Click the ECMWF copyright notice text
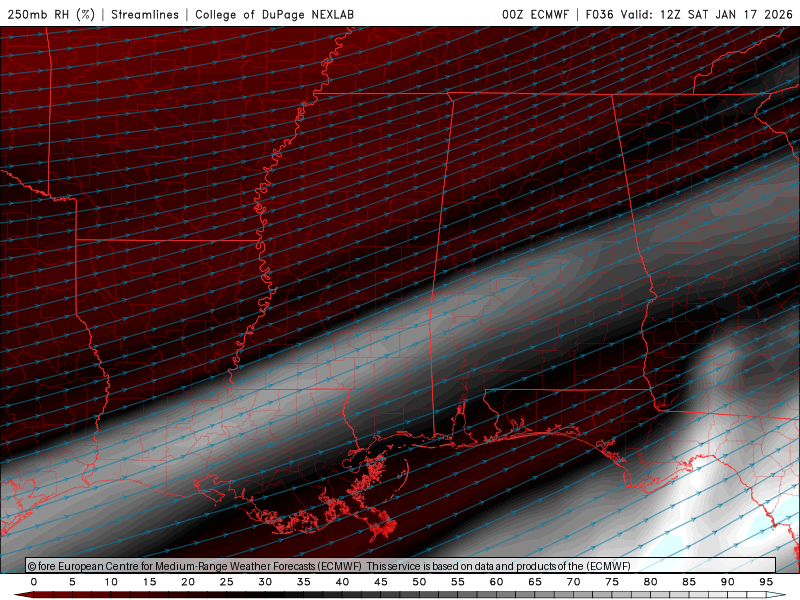 pyautogui.click(x=329, y=566)
